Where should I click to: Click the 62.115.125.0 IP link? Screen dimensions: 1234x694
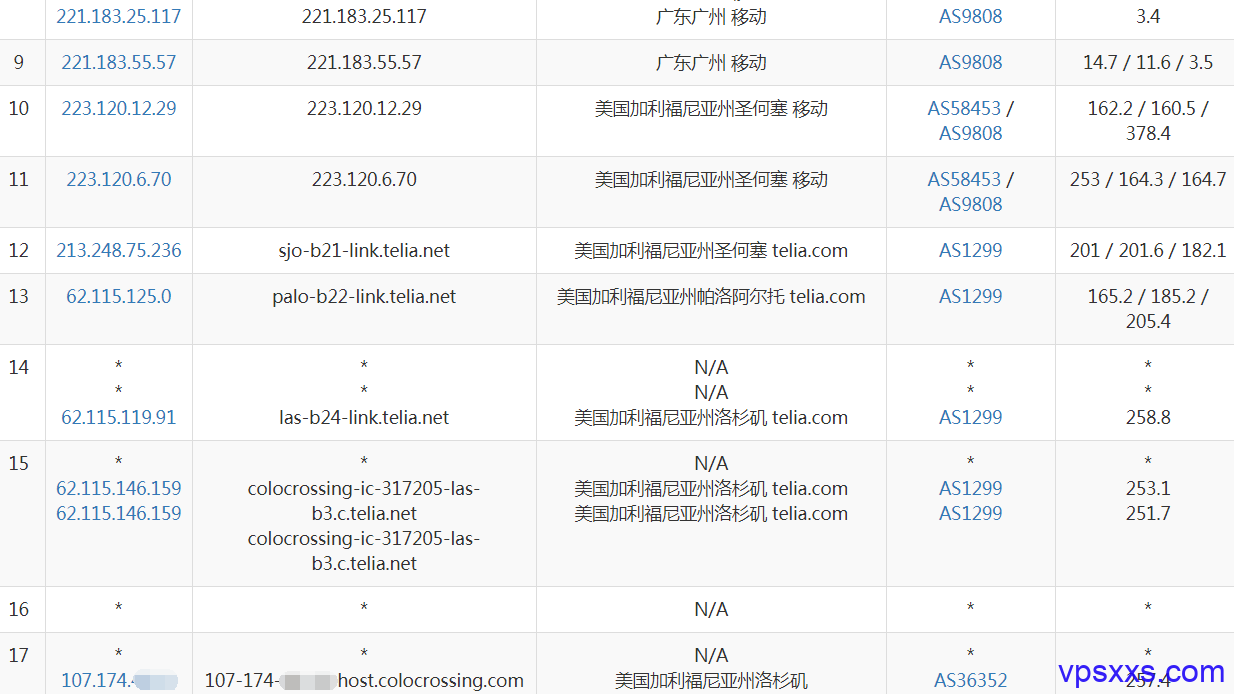pyautogui.click(x=118, y=296)
